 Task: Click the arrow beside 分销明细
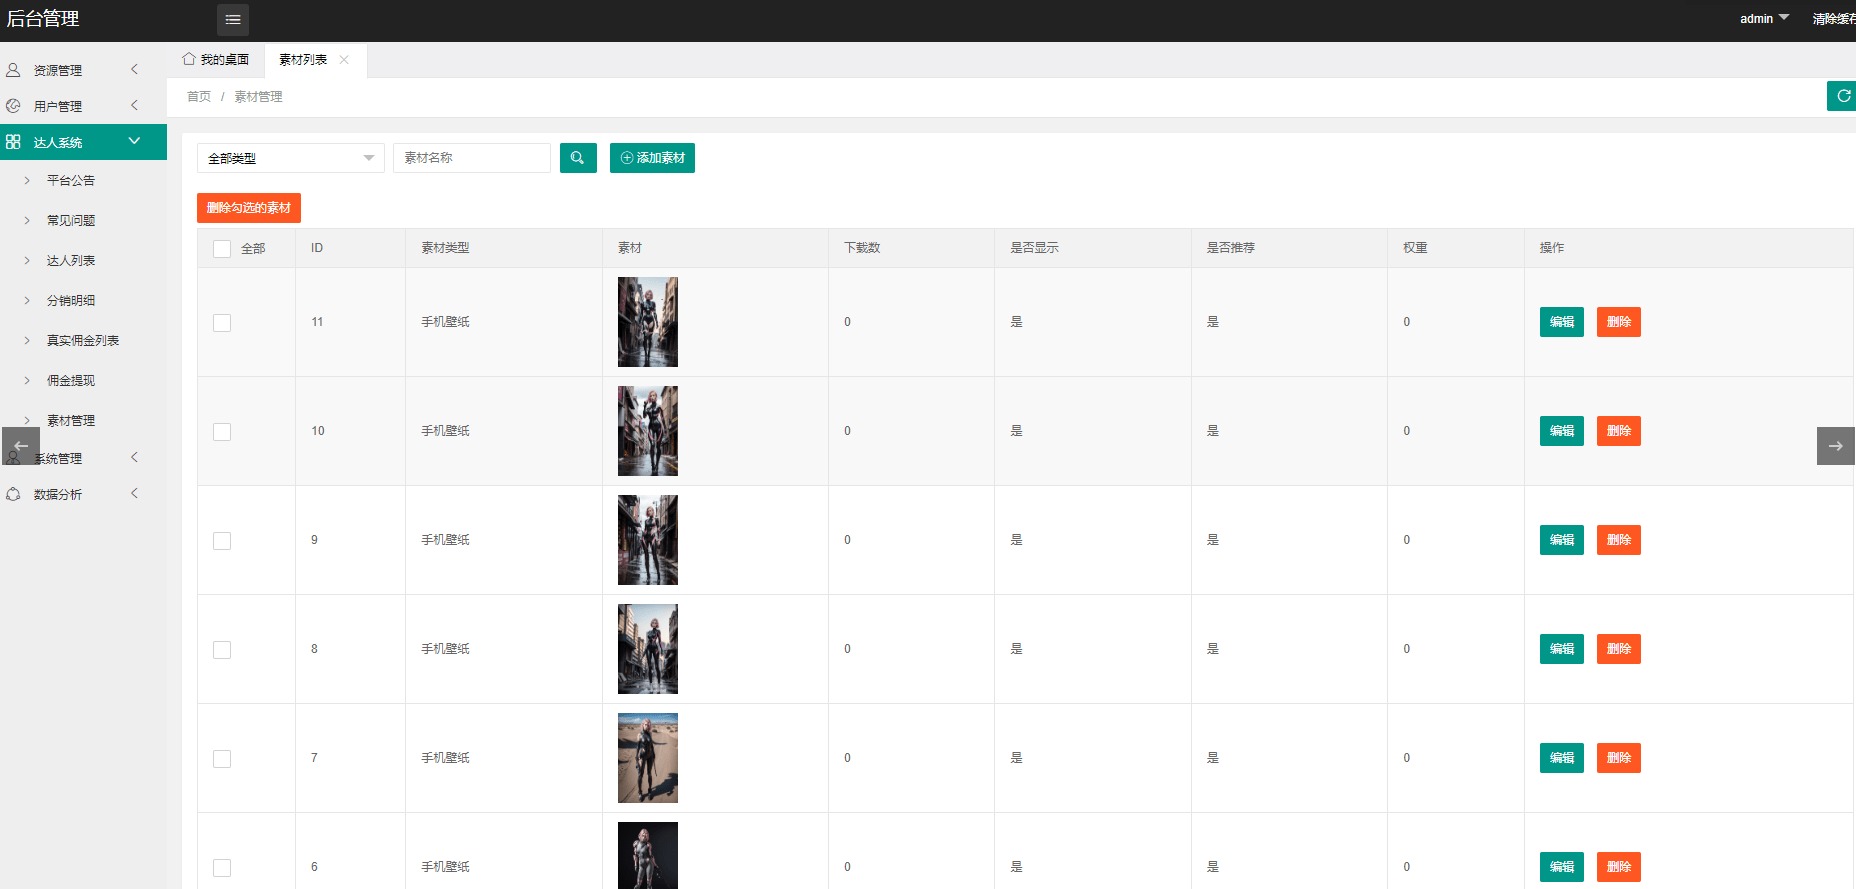tap(27, 301)
